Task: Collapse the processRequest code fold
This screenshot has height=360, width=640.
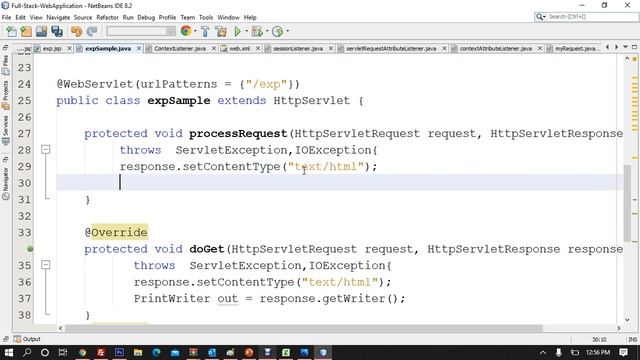Action: pos(46,150)
